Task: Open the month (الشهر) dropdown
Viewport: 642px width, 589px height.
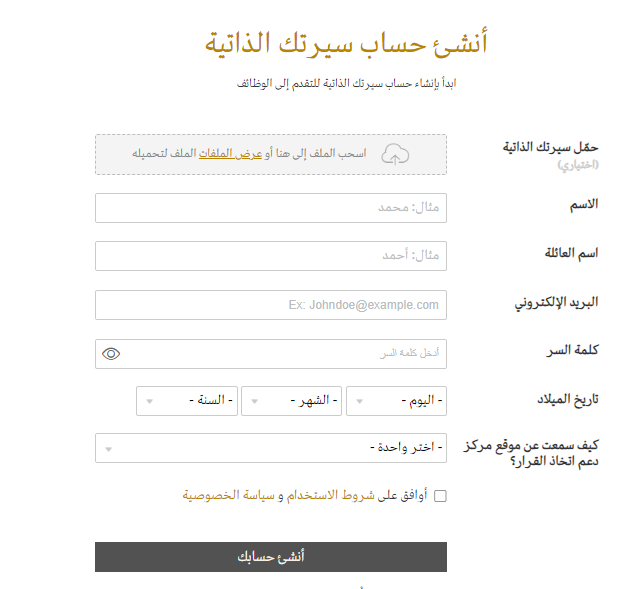Action: [292, 401]
